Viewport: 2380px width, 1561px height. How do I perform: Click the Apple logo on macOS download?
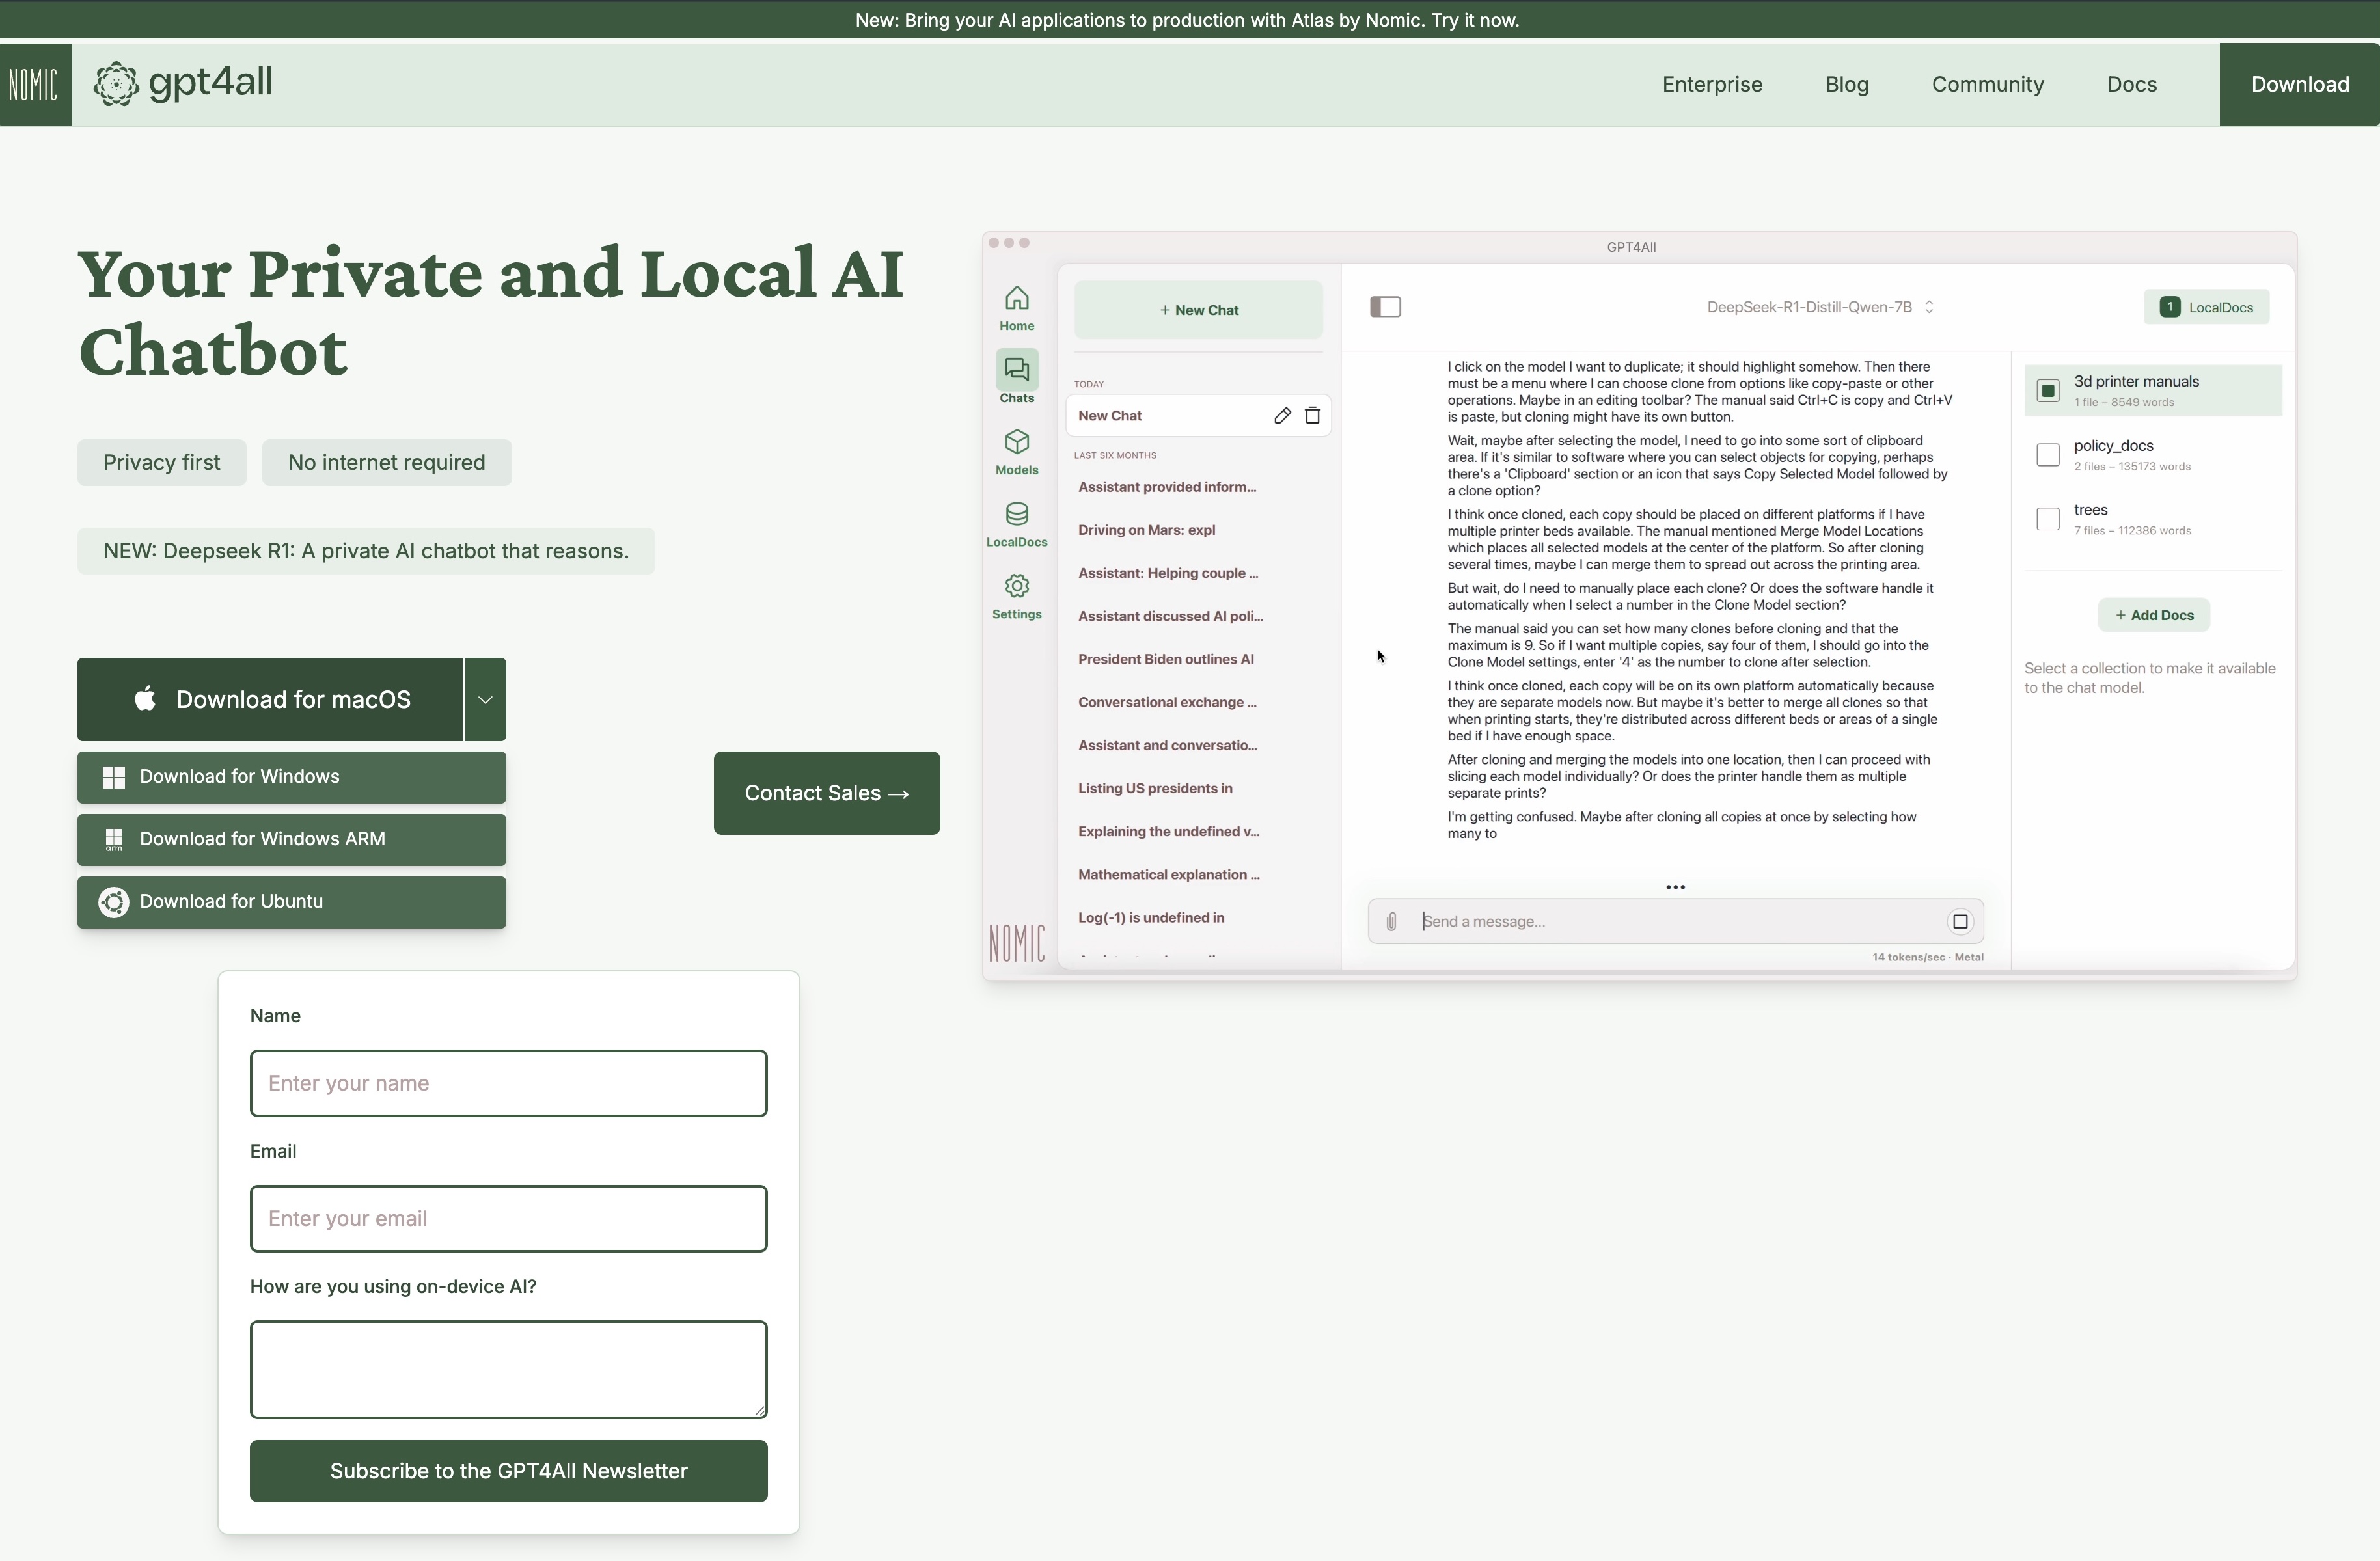pos(145,699)
